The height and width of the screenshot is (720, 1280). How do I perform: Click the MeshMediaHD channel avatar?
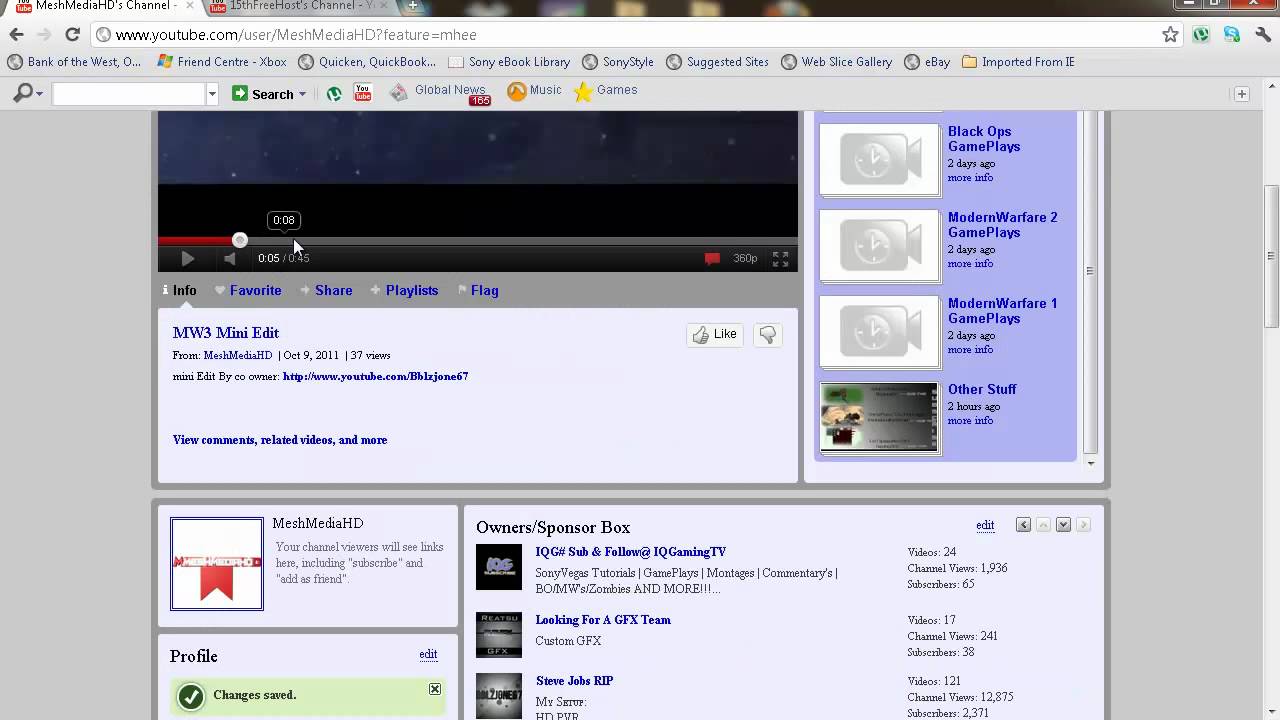[x=217, y=564]
